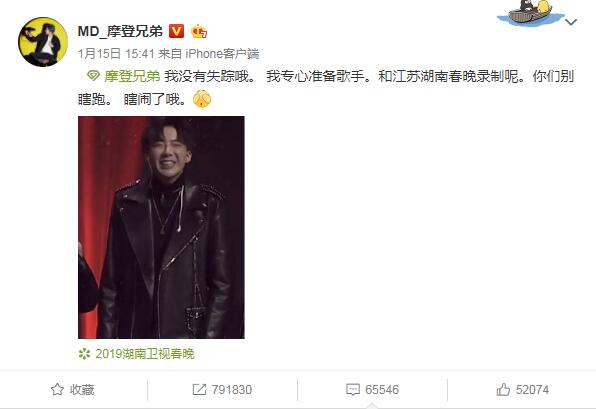596x409 pixels.
Task: Click the iPhone客户端 source link
Action: [222, 54]
